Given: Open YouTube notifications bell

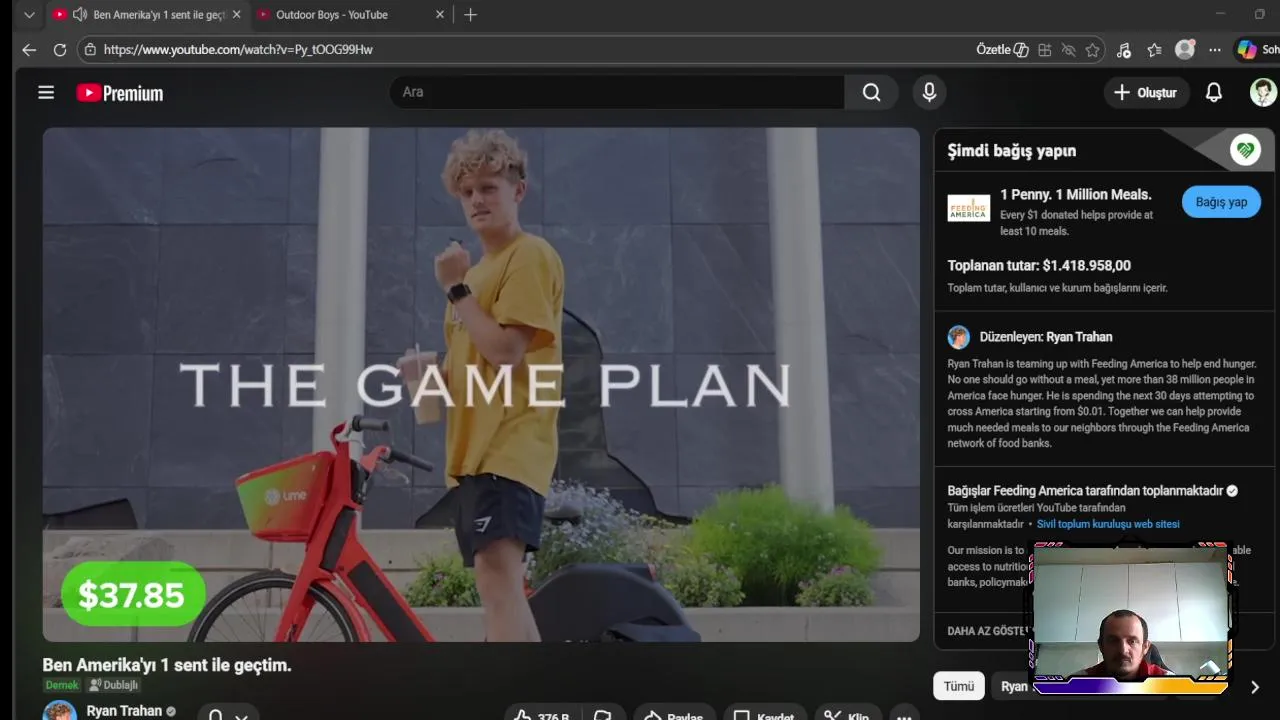Looking at the screenshot, I should (x=1213, y=92).
